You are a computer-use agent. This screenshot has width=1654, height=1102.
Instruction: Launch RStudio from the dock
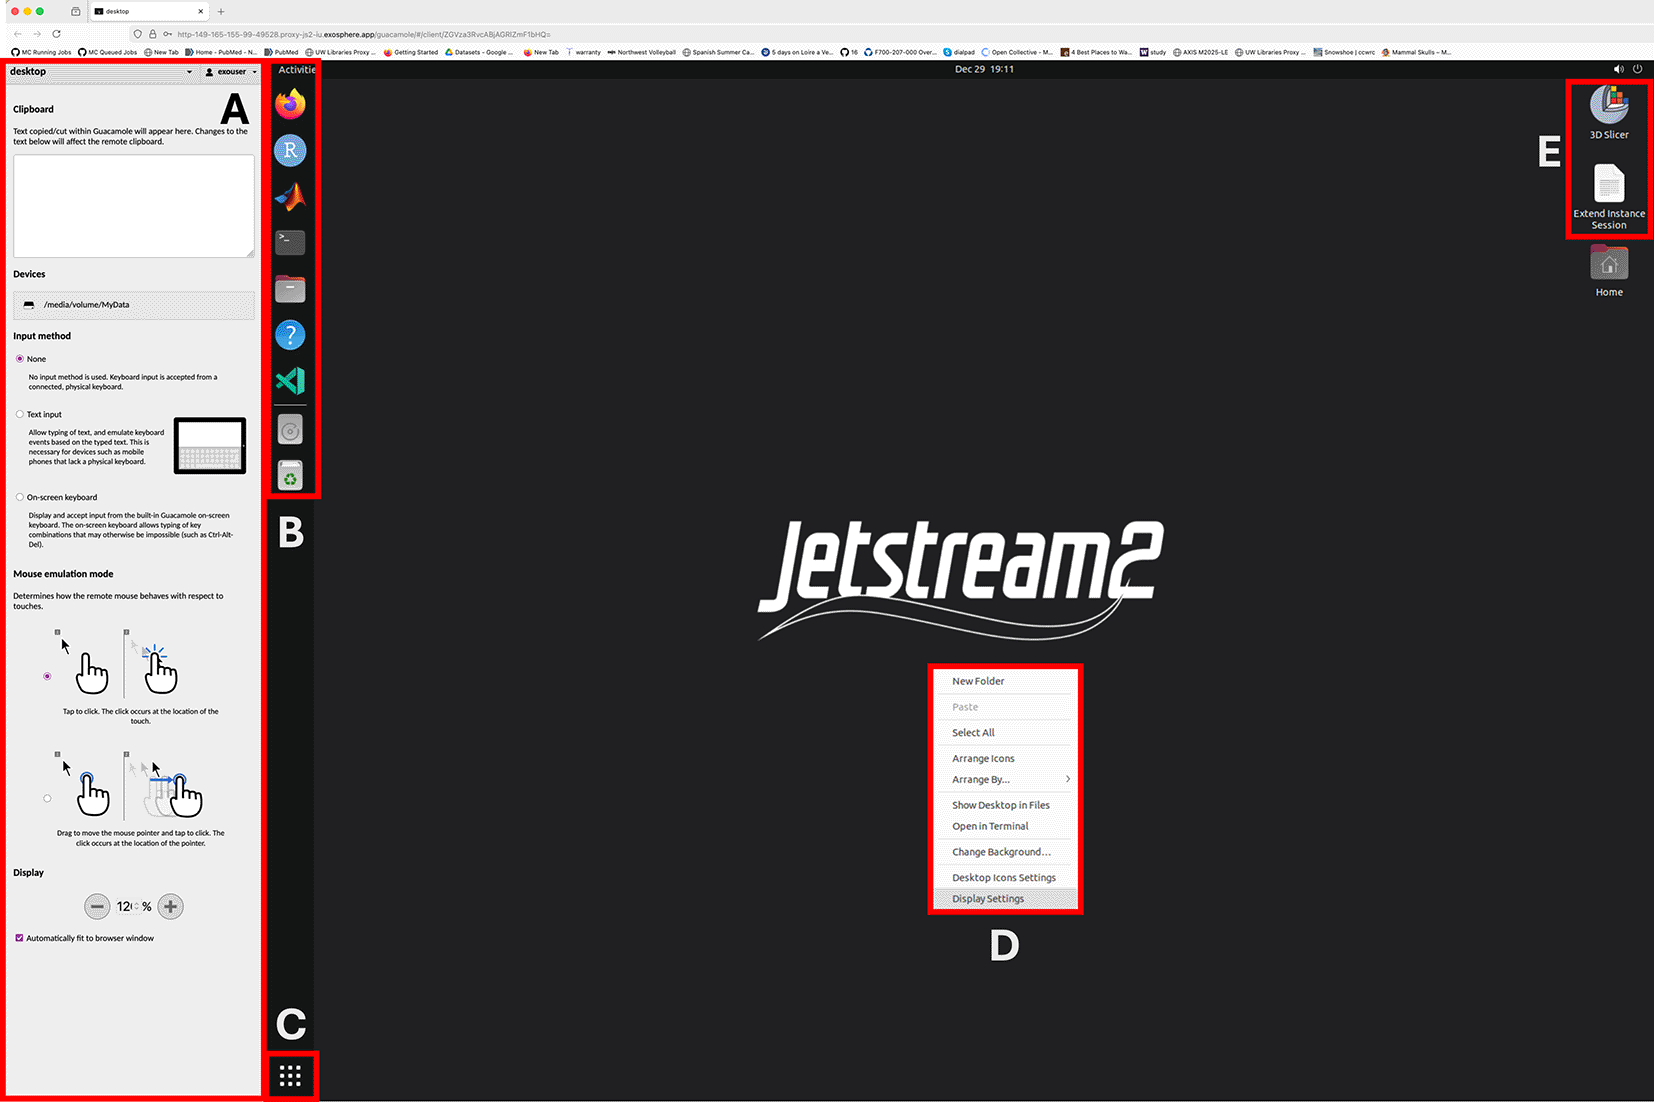(x=290, y=150)
